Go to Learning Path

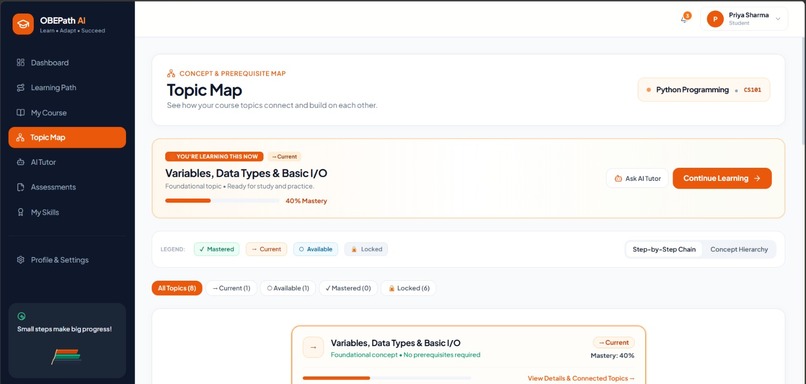tap(67, 88)
